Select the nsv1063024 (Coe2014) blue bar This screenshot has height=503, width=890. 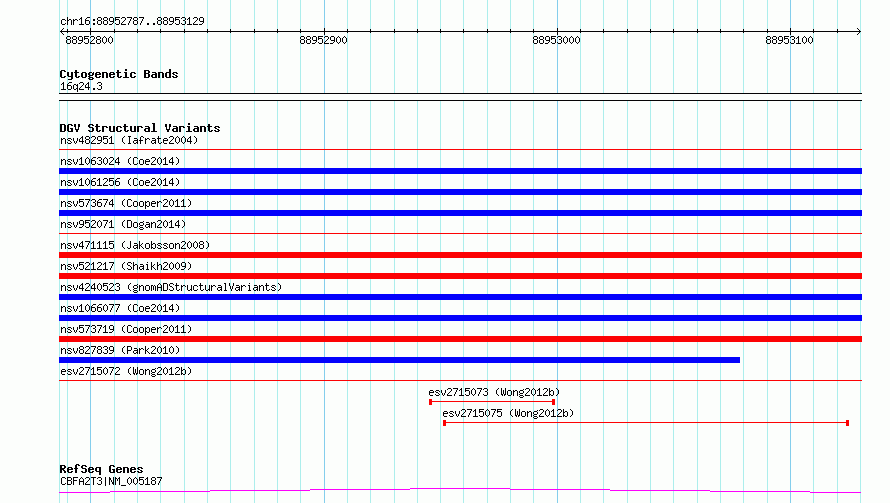click(x=460, y=171)
